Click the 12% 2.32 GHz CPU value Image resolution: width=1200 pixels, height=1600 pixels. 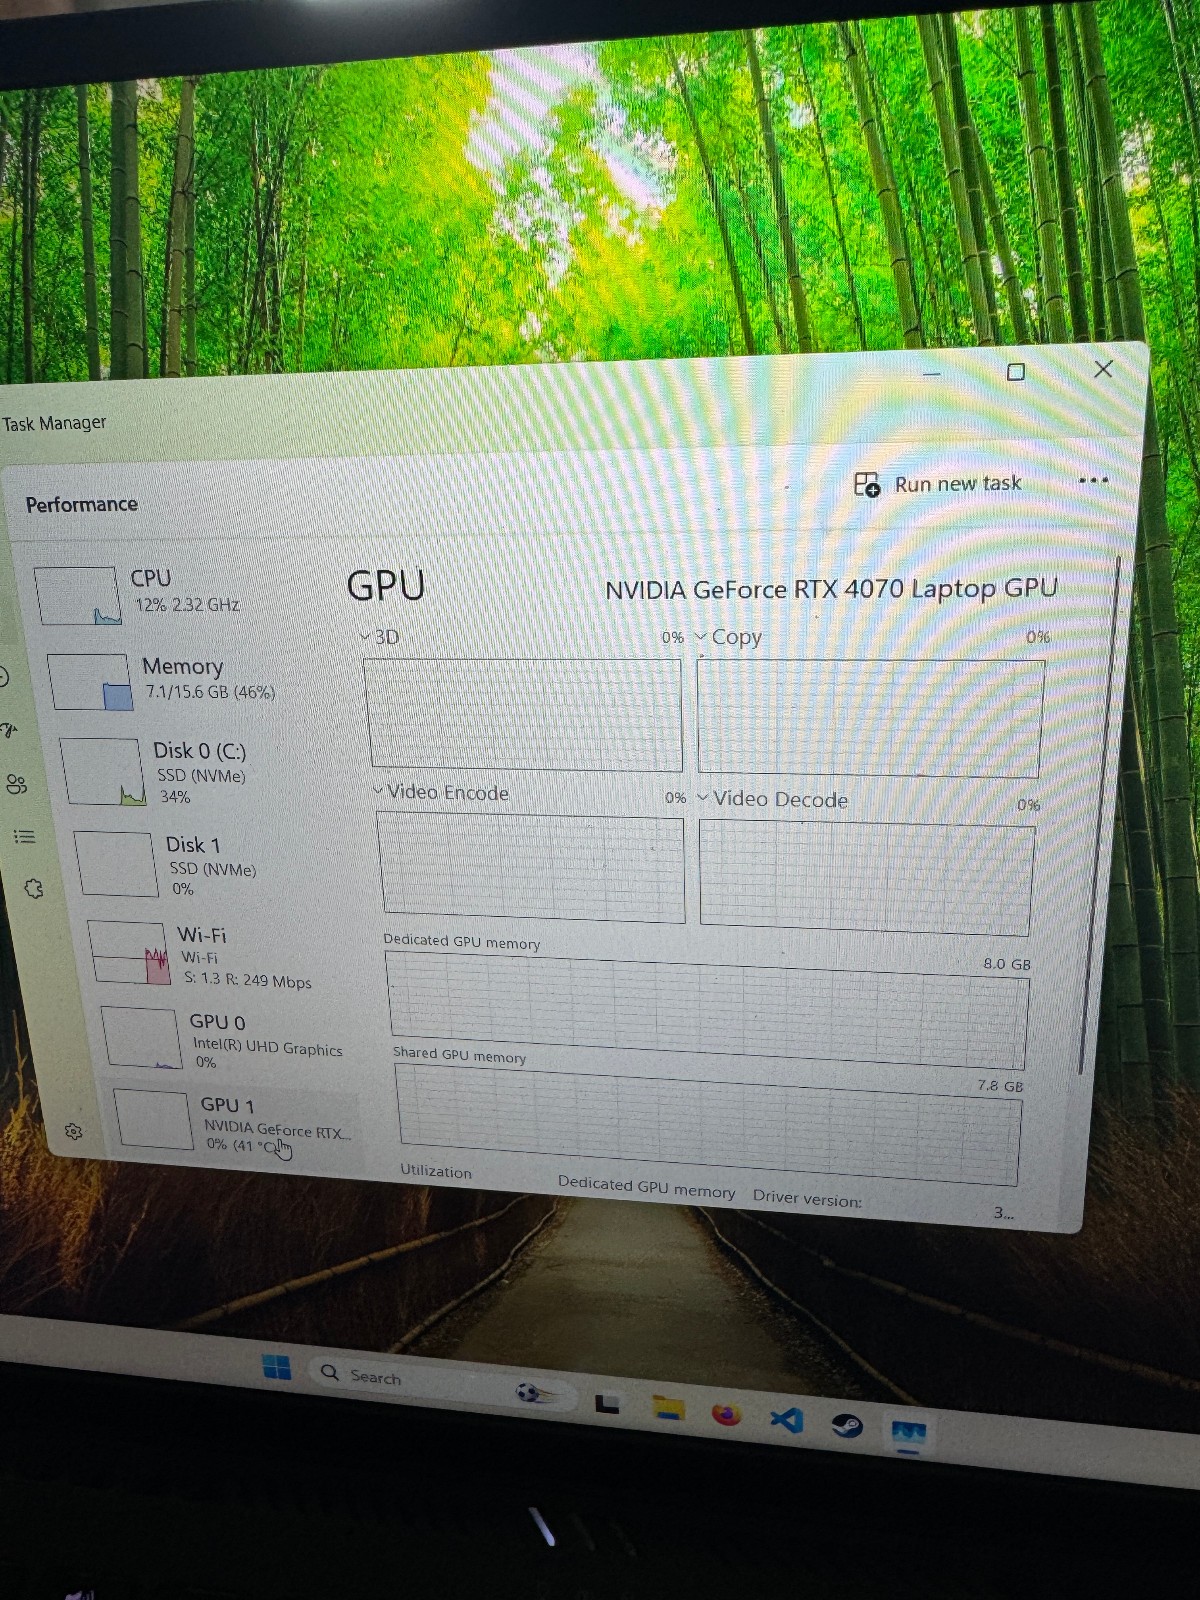pos(187,605)
